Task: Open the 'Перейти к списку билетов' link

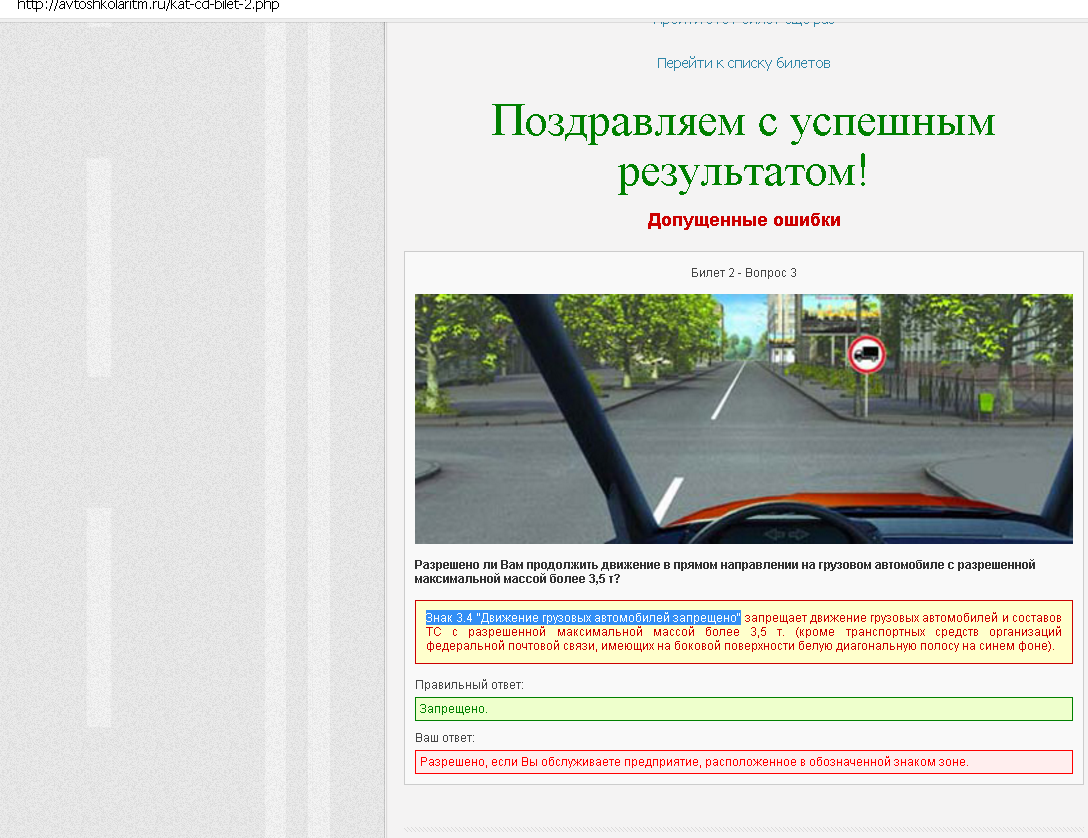Action: click(743, 63)
